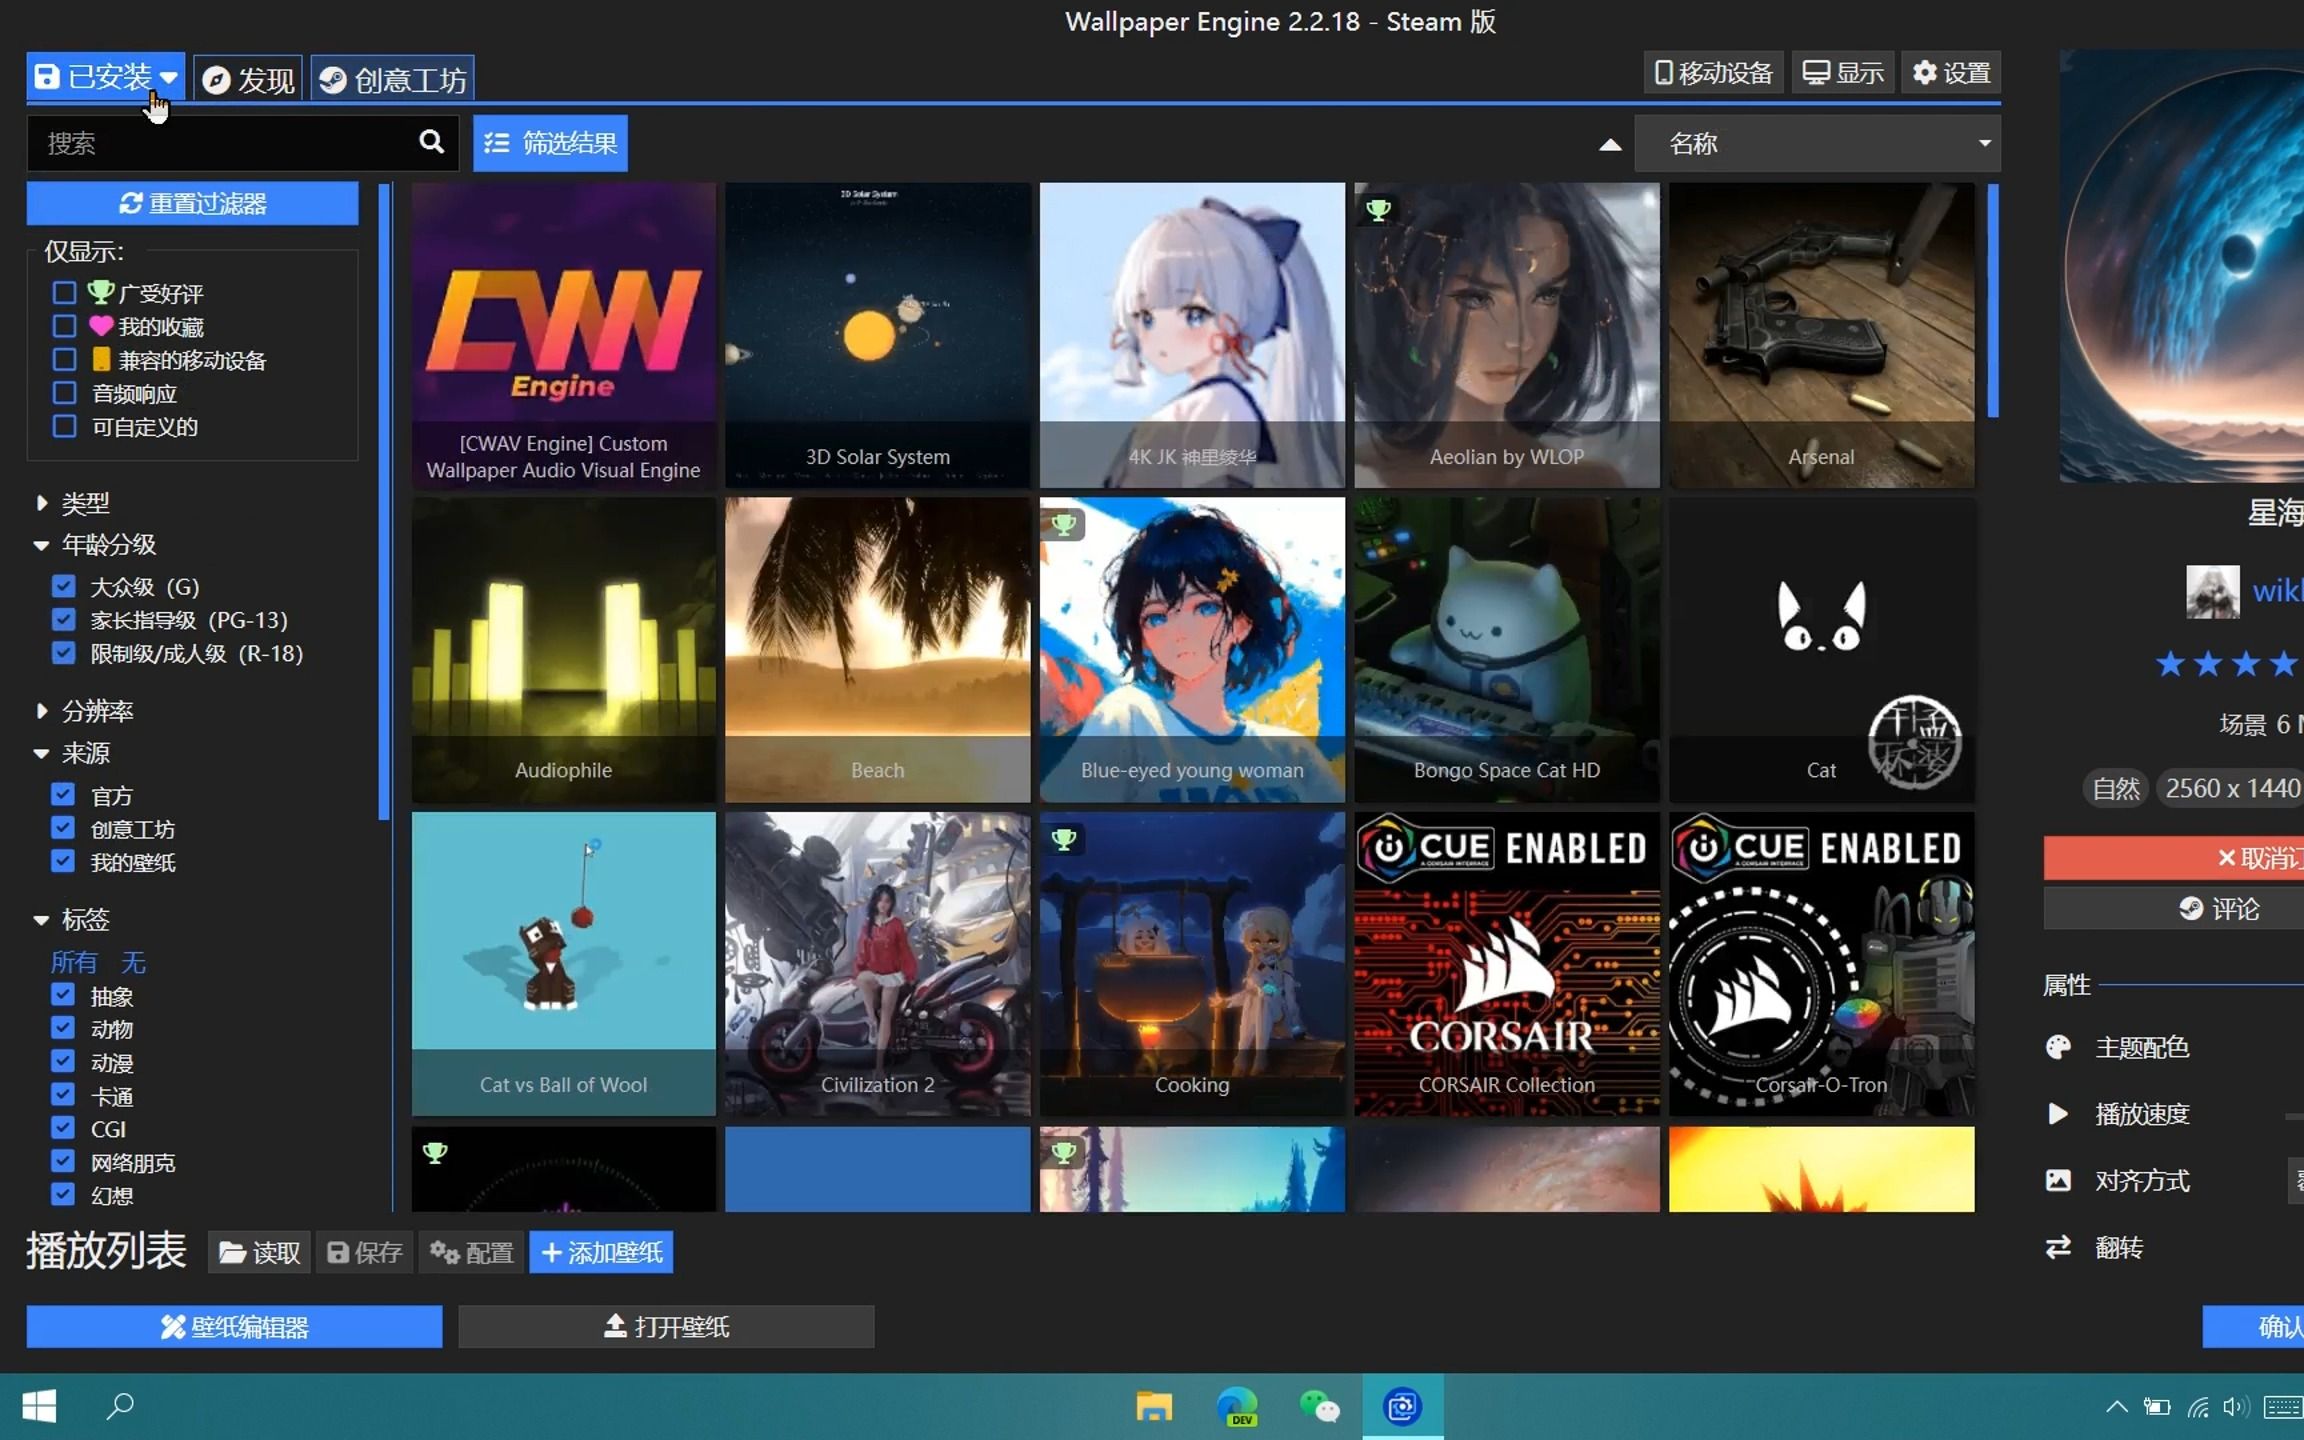Click the wallpaper grid scrollbar
This screenshot has width=2304, height=1440.
(x=1993, y=300)
